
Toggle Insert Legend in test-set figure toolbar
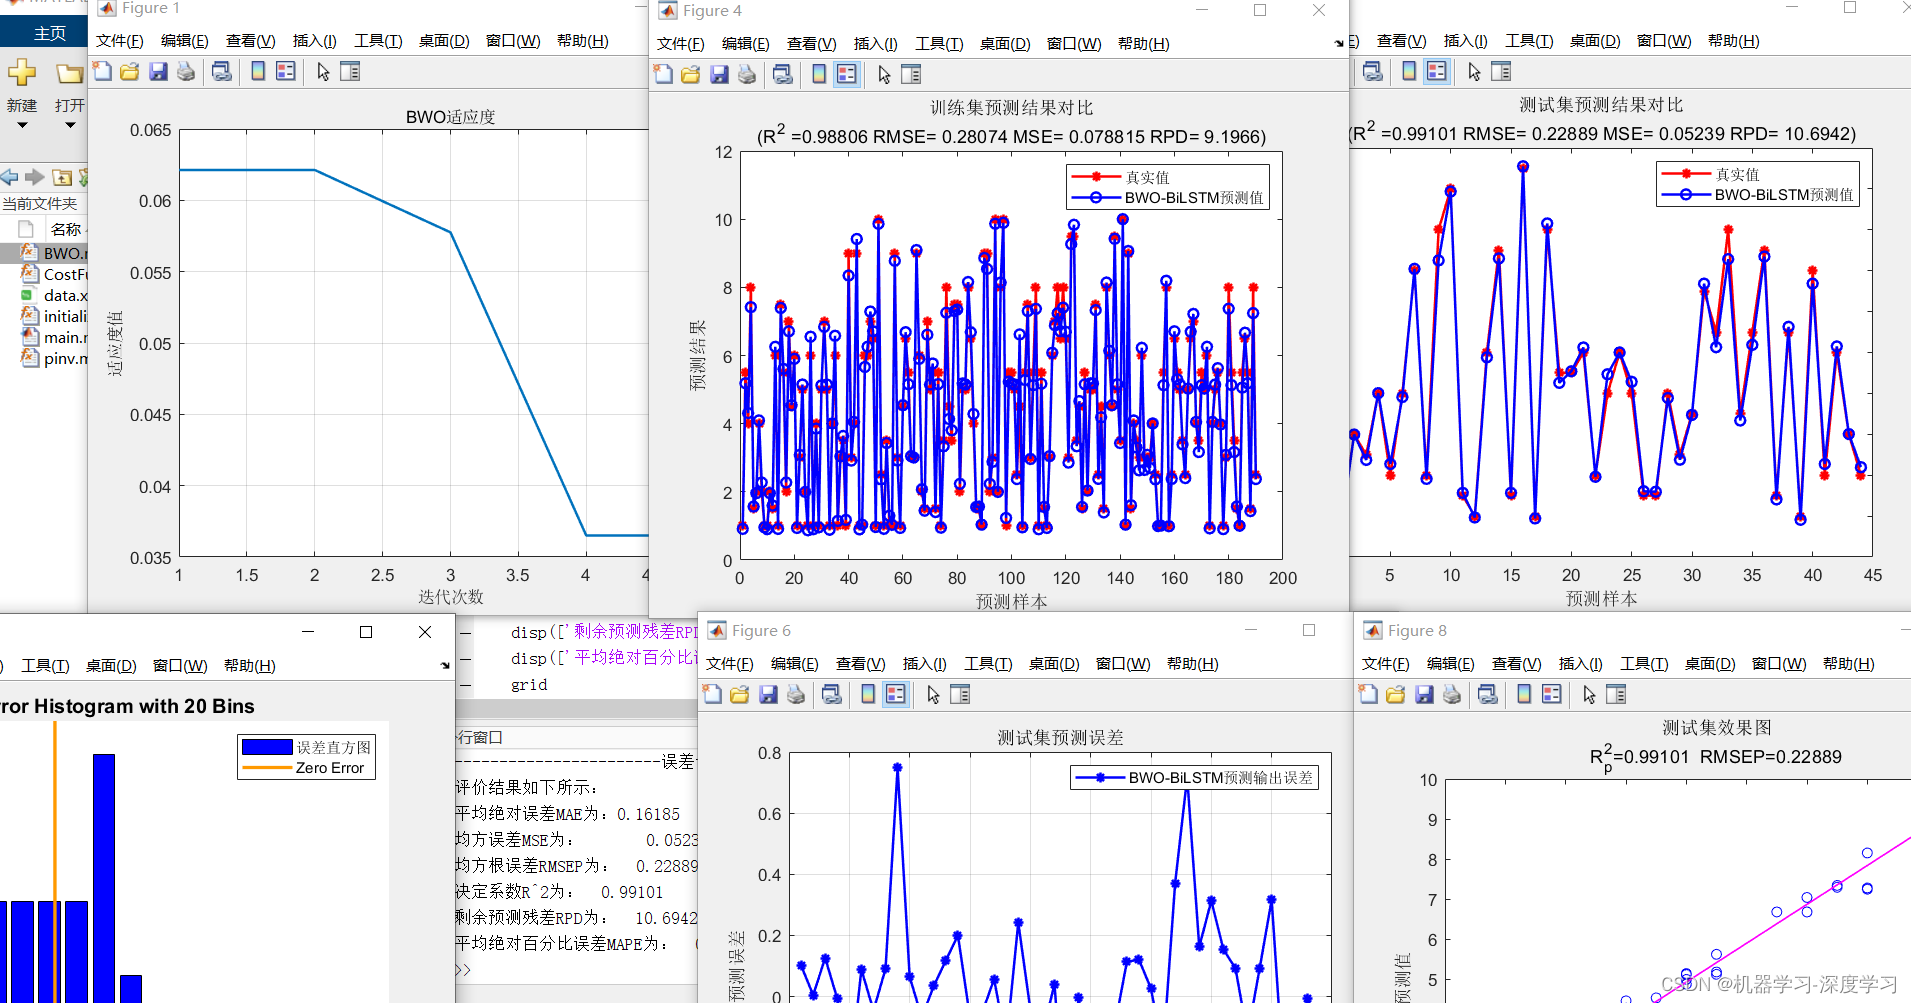pyautogui.click(x=1437, y=71)
